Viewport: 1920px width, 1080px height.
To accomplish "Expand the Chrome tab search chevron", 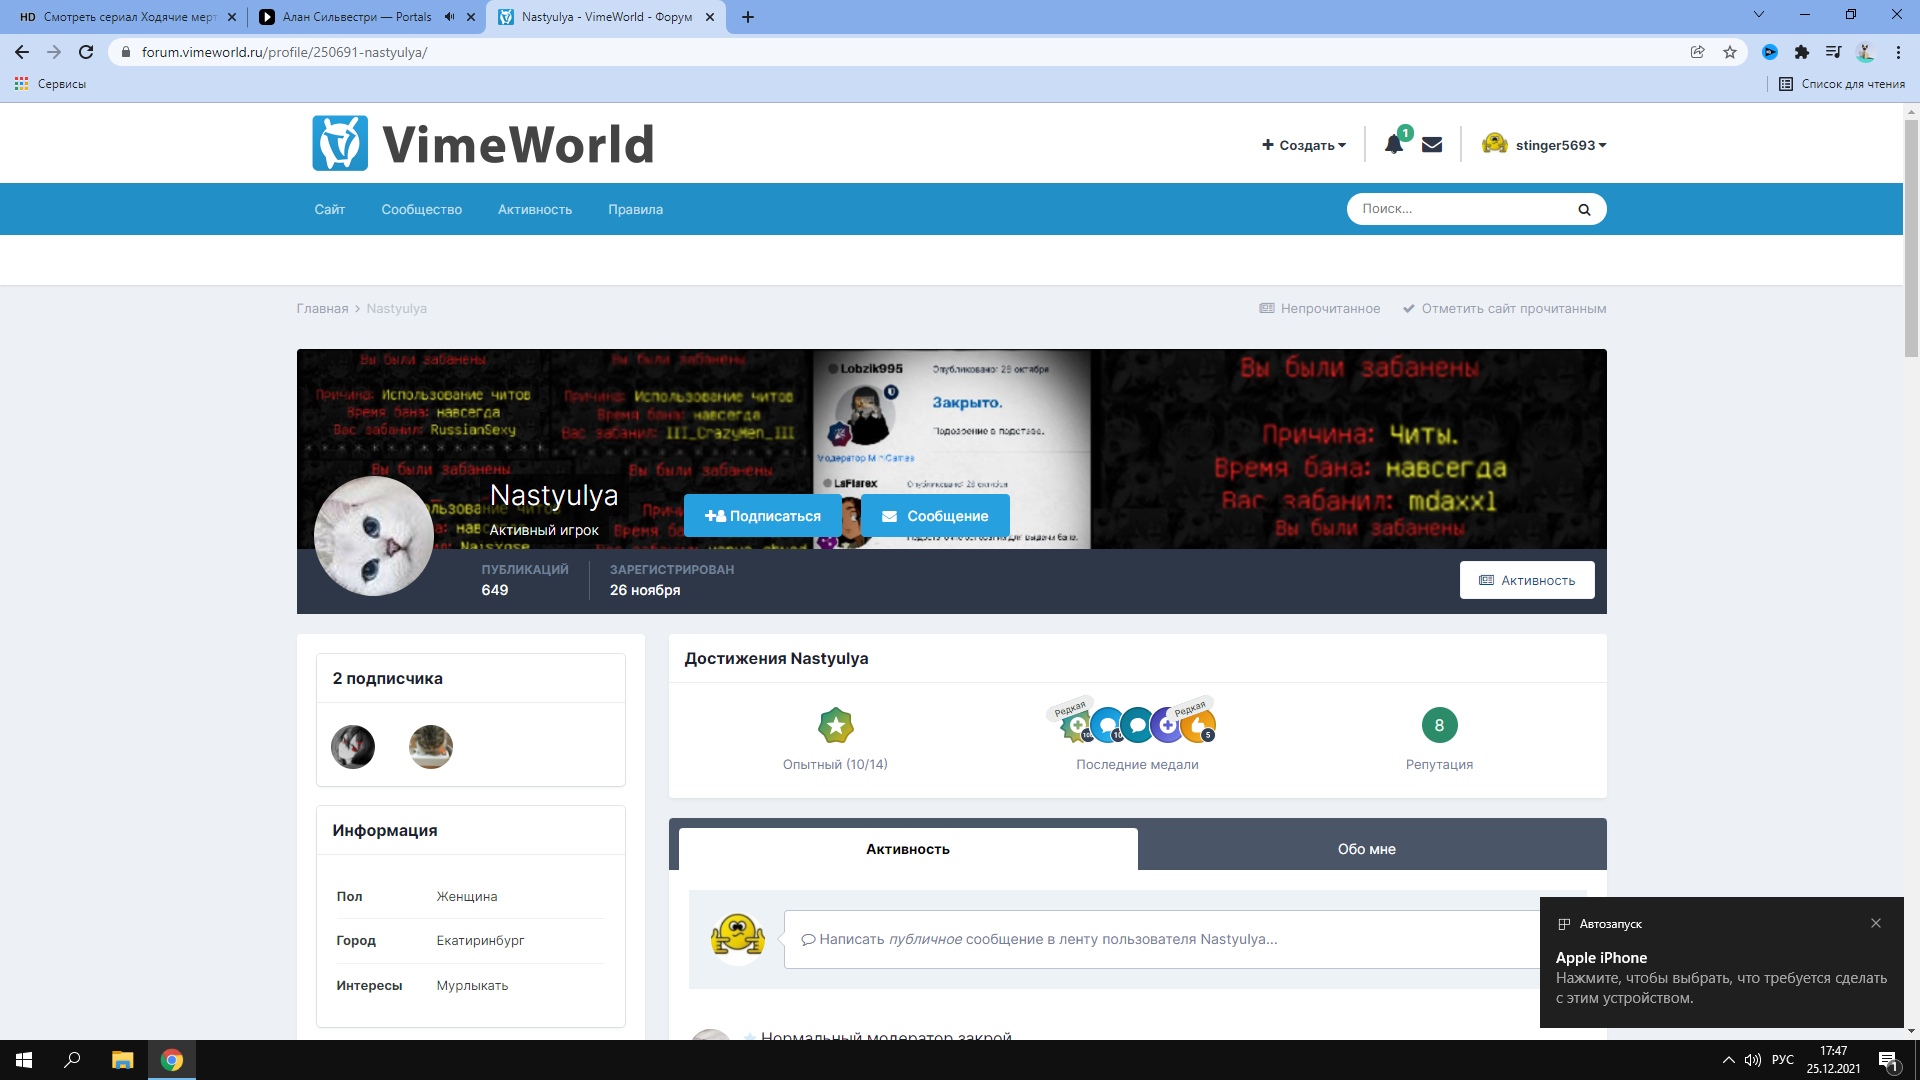I will point(1758,15).
